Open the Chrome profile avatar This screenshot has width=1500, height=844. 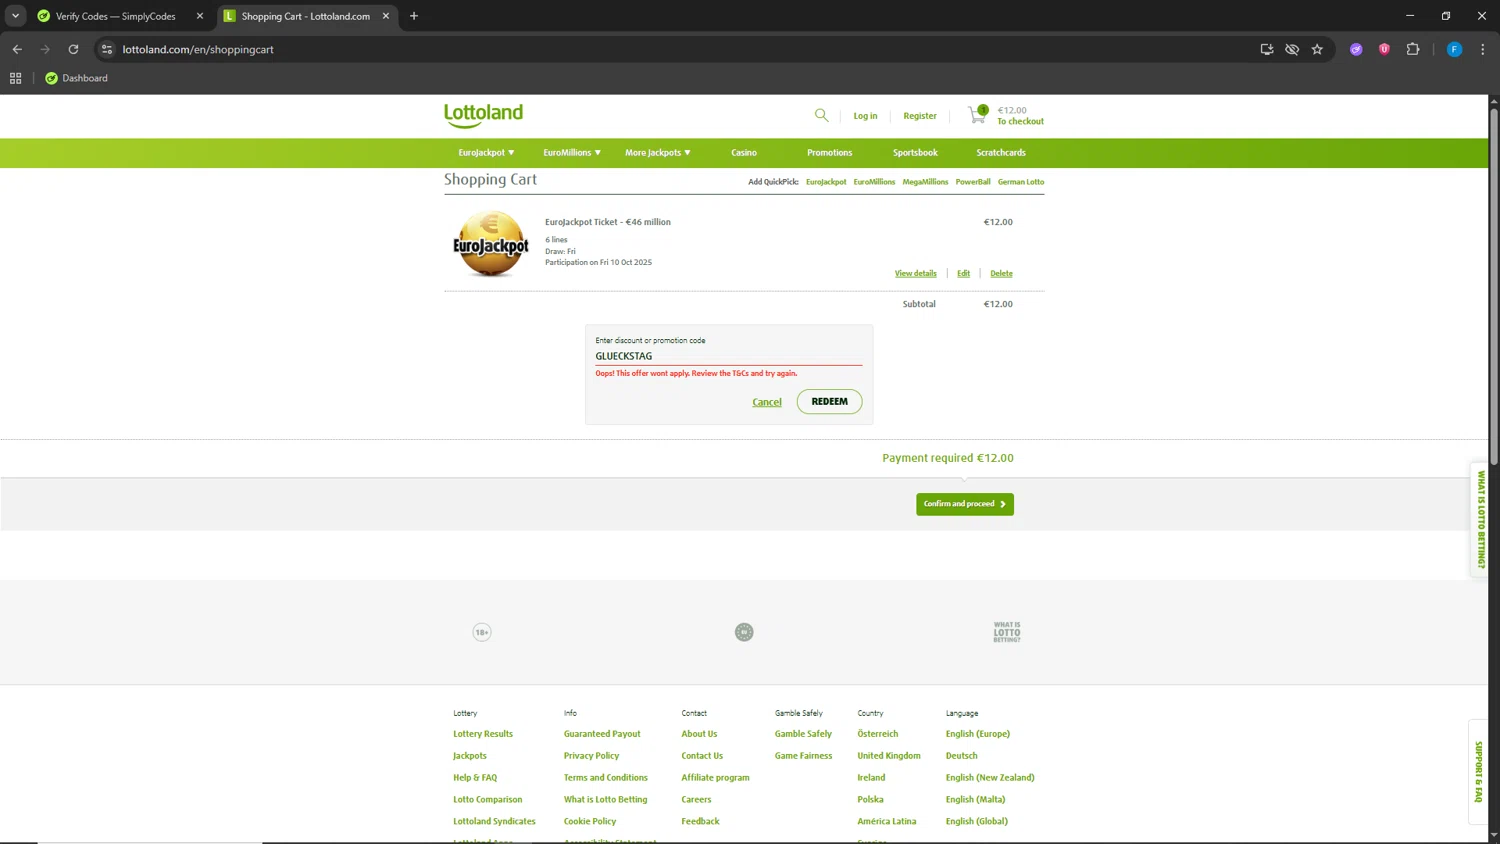pyautogui.click(x=1454, y=49)
